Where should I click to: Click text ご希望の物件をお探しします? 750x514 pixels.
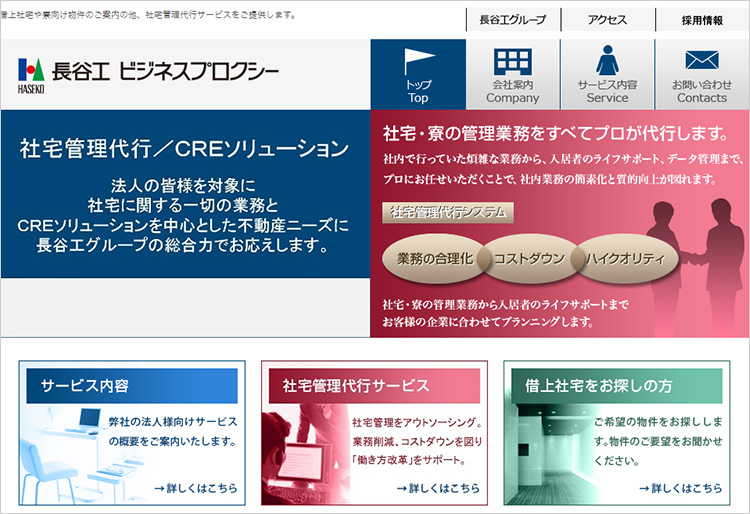coord(659,431)
